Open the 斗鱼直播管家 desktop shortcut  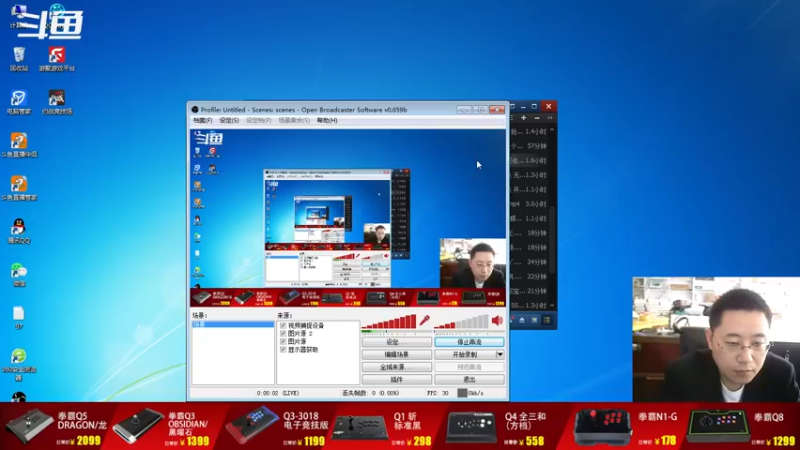(19, 188)
